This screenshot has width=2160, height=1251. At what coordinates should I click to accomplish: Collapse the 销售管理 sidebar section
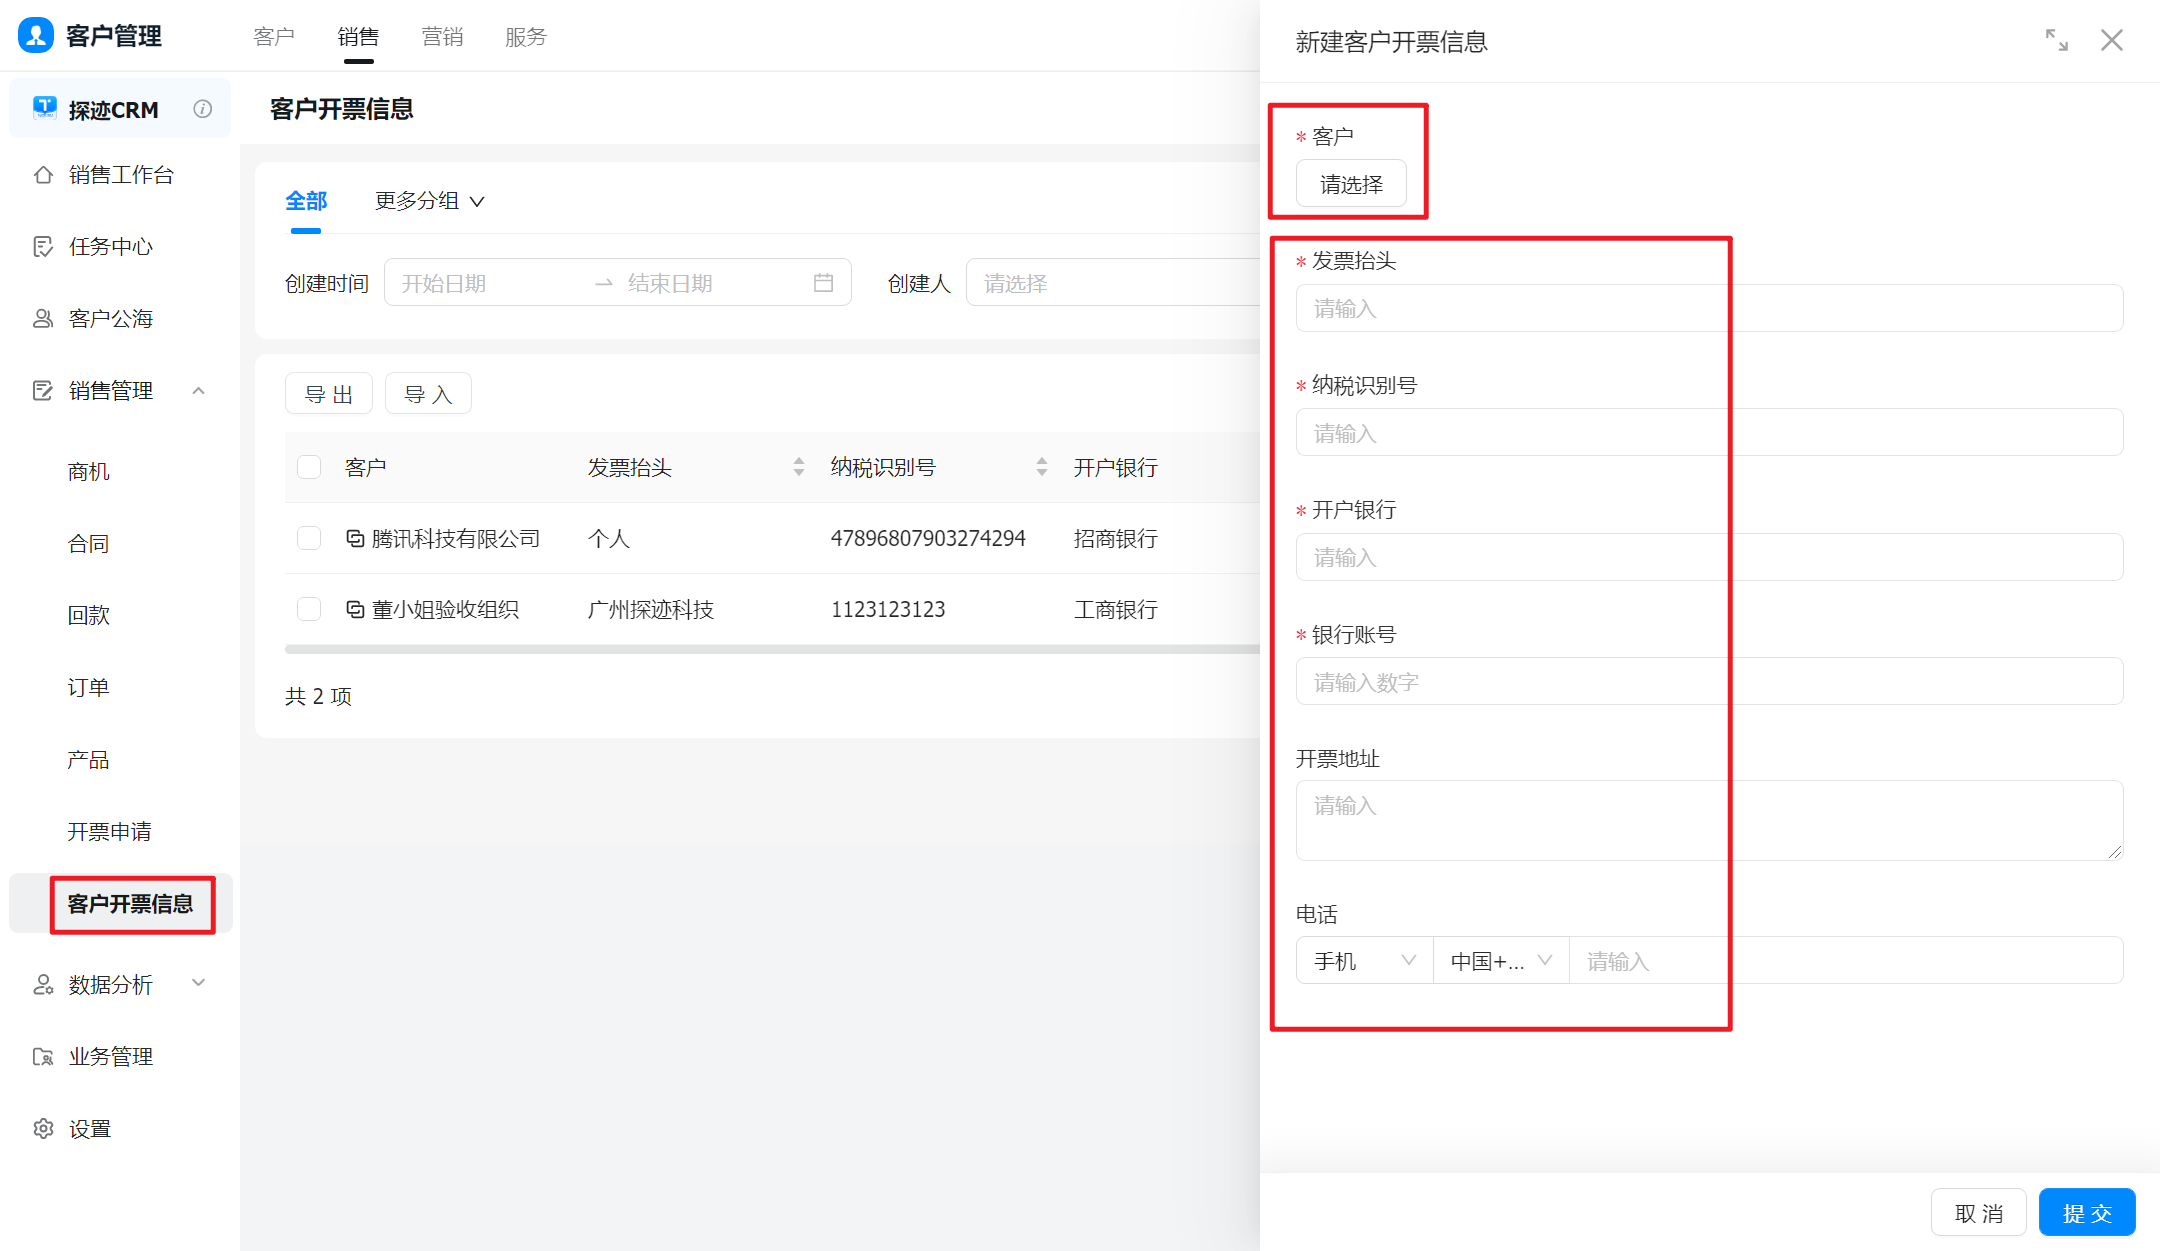198,391
